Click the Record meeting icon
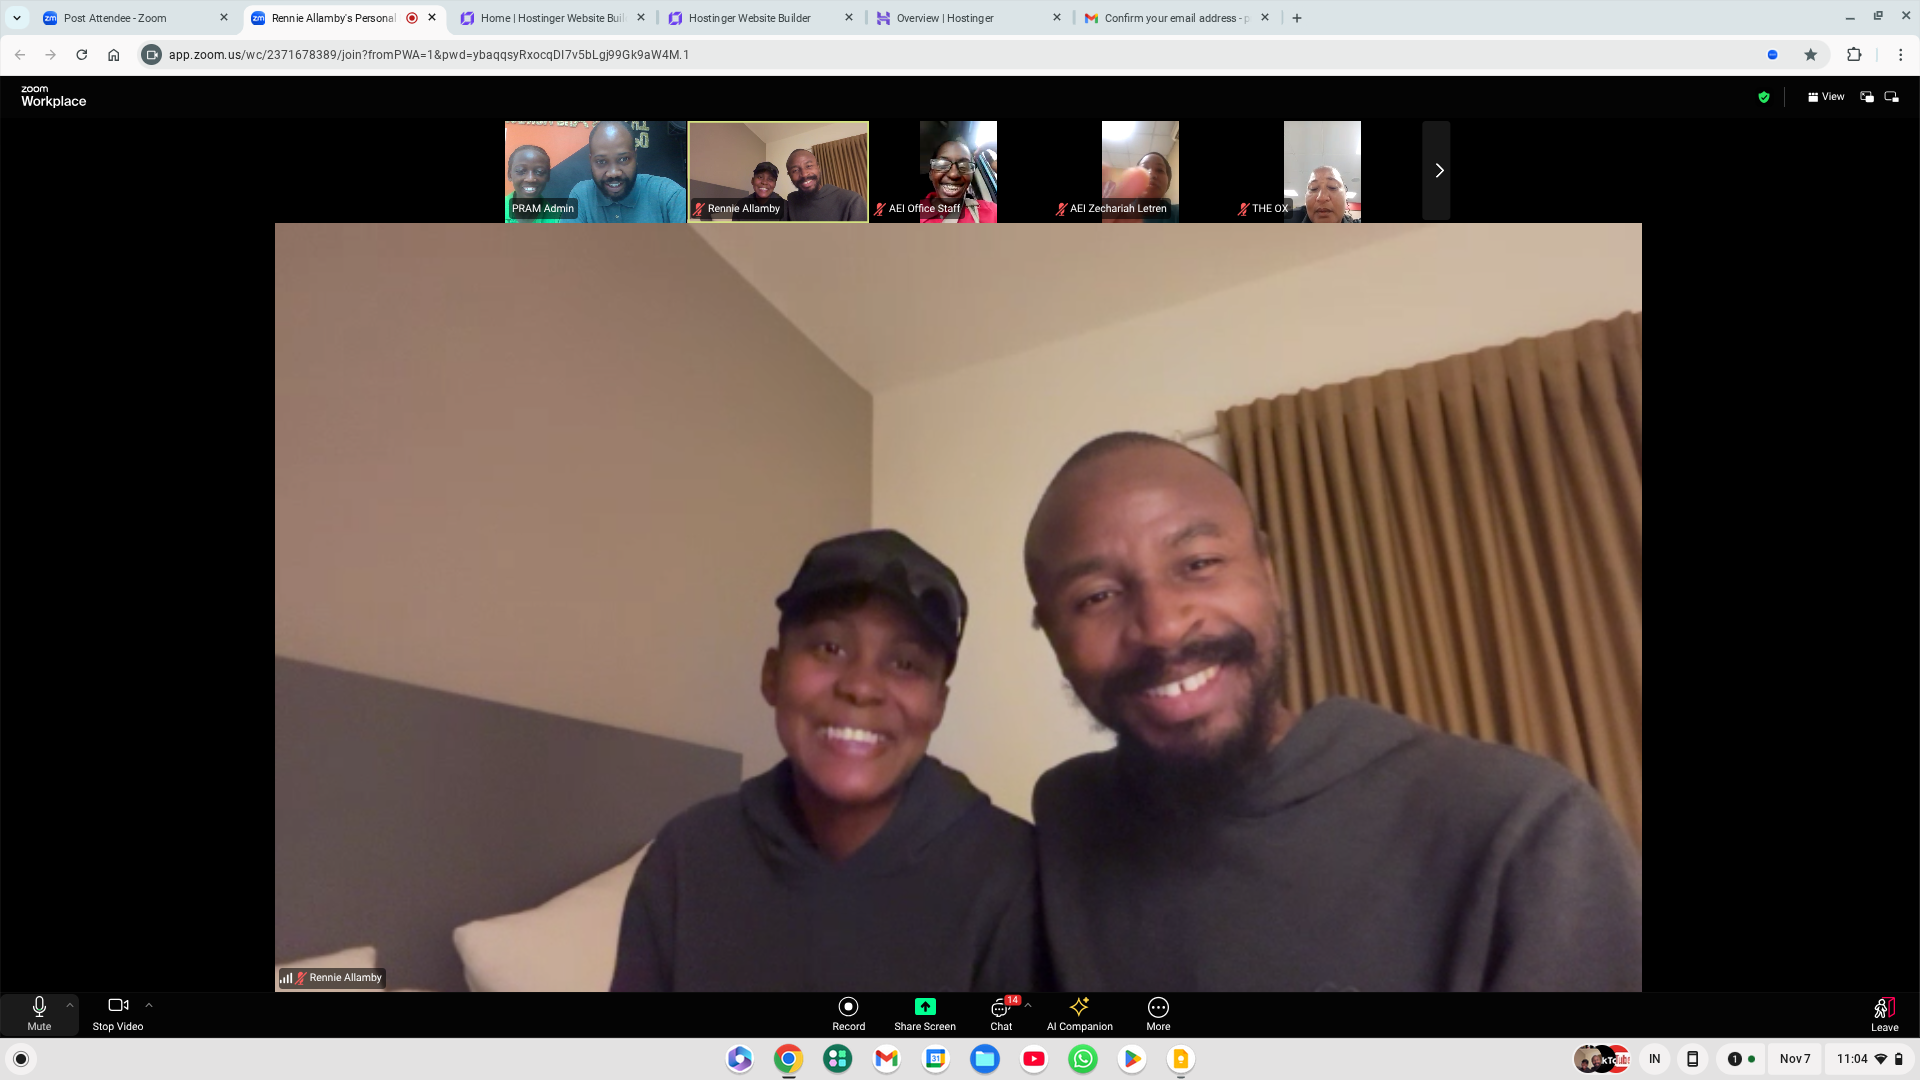Viewport: 1920px width, 1080px height. coord(848,1007)
